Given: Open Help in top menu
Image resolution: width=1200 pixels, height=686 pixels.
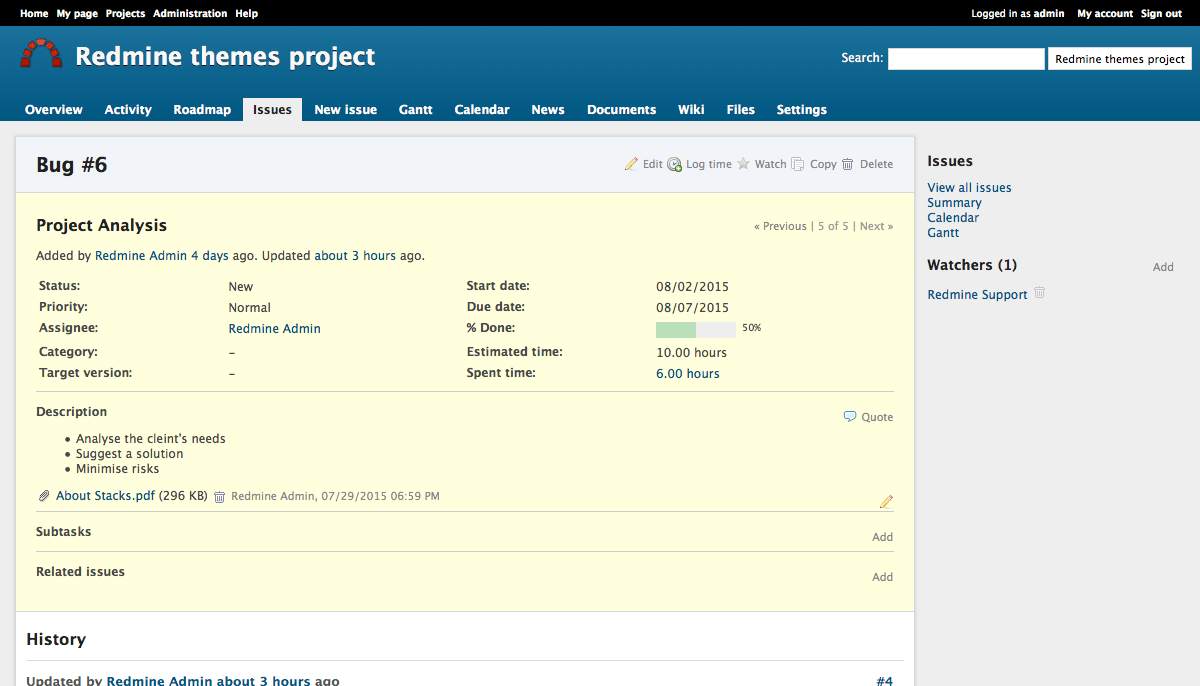Looking at the screenshot, I should click(246, 14).
